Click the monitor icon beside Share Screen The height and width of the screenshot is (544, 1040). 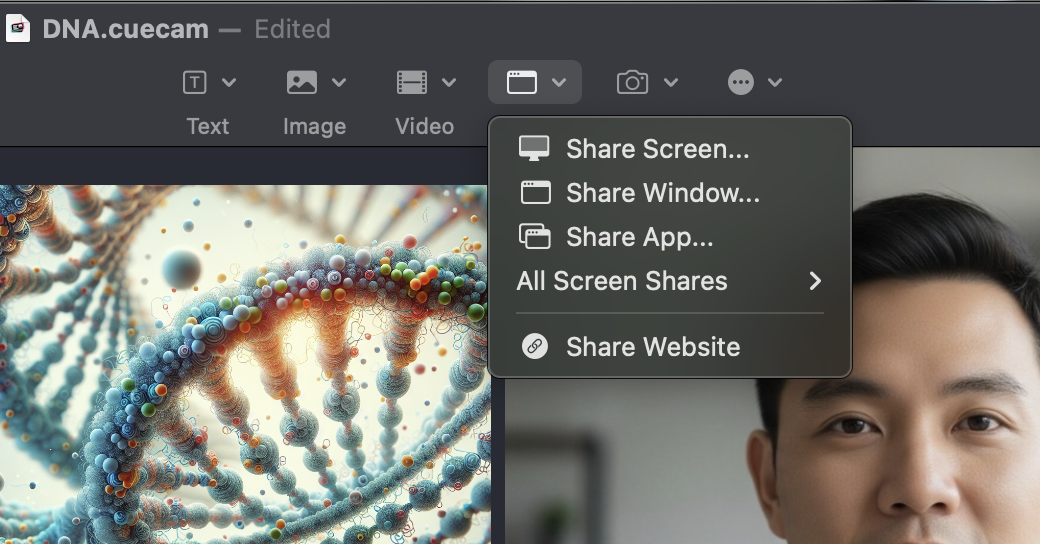[534, 149]
